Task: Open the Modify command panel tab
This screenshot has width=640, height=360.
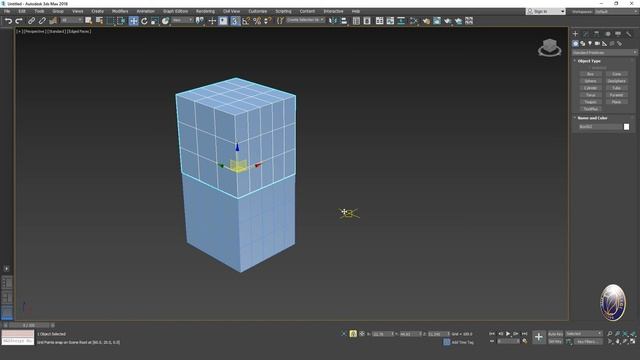Action: coord(586,34)
